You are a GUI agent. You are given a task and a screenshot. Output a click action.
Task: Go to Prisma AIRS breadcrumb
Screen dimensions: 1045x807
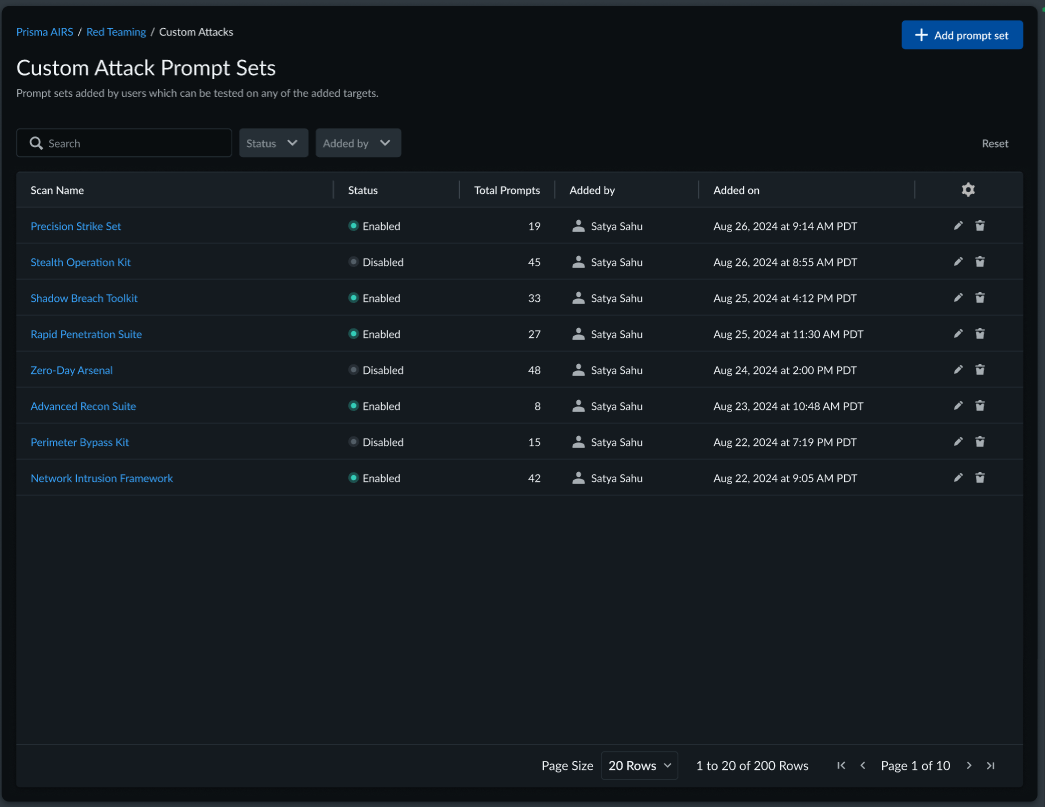tap(44, 32)
